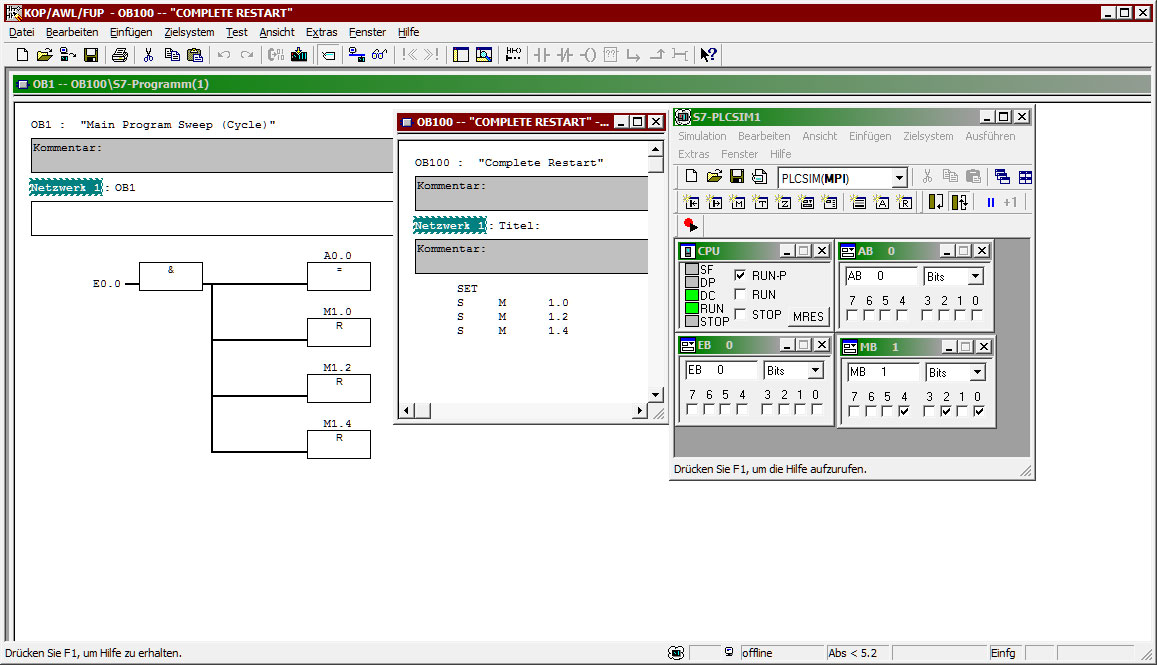Enable the STOP checkbox in CPU panel
1157x665 pixels.
click(x=741, y=315)
